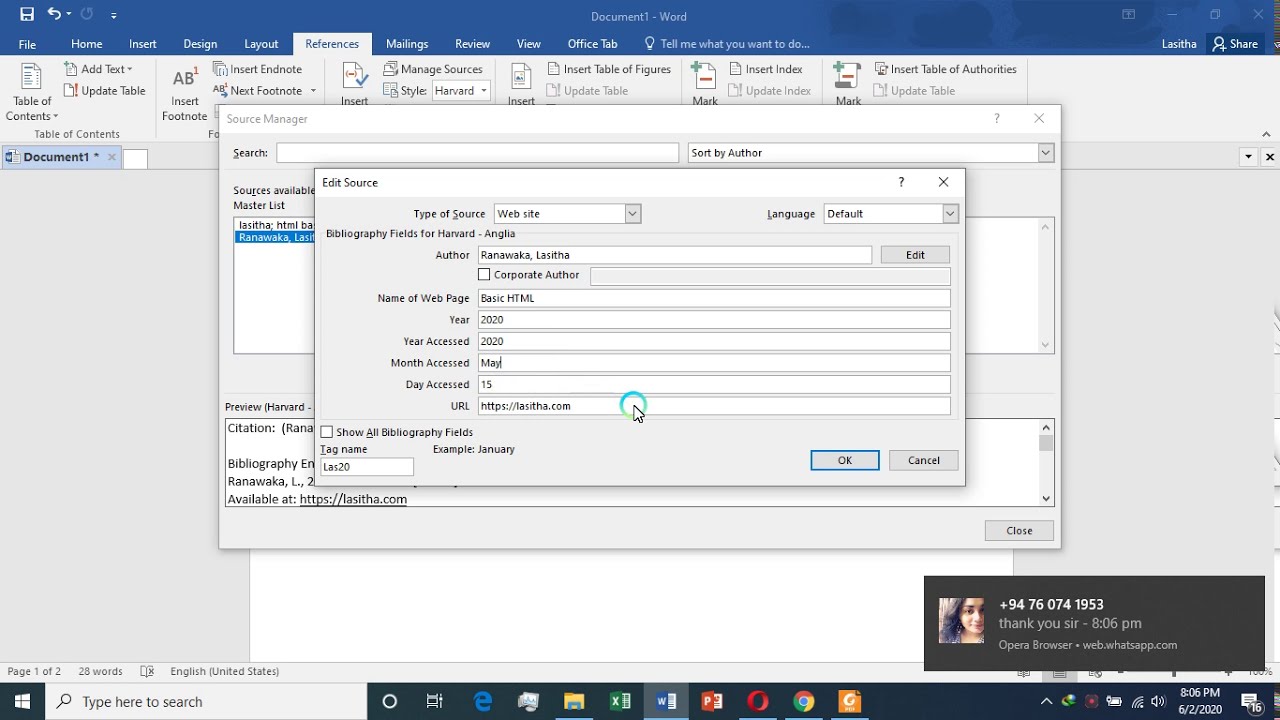Click Insert Table of Authorities icon
The width and height of the screenshot is (1280, 720).
882,69
